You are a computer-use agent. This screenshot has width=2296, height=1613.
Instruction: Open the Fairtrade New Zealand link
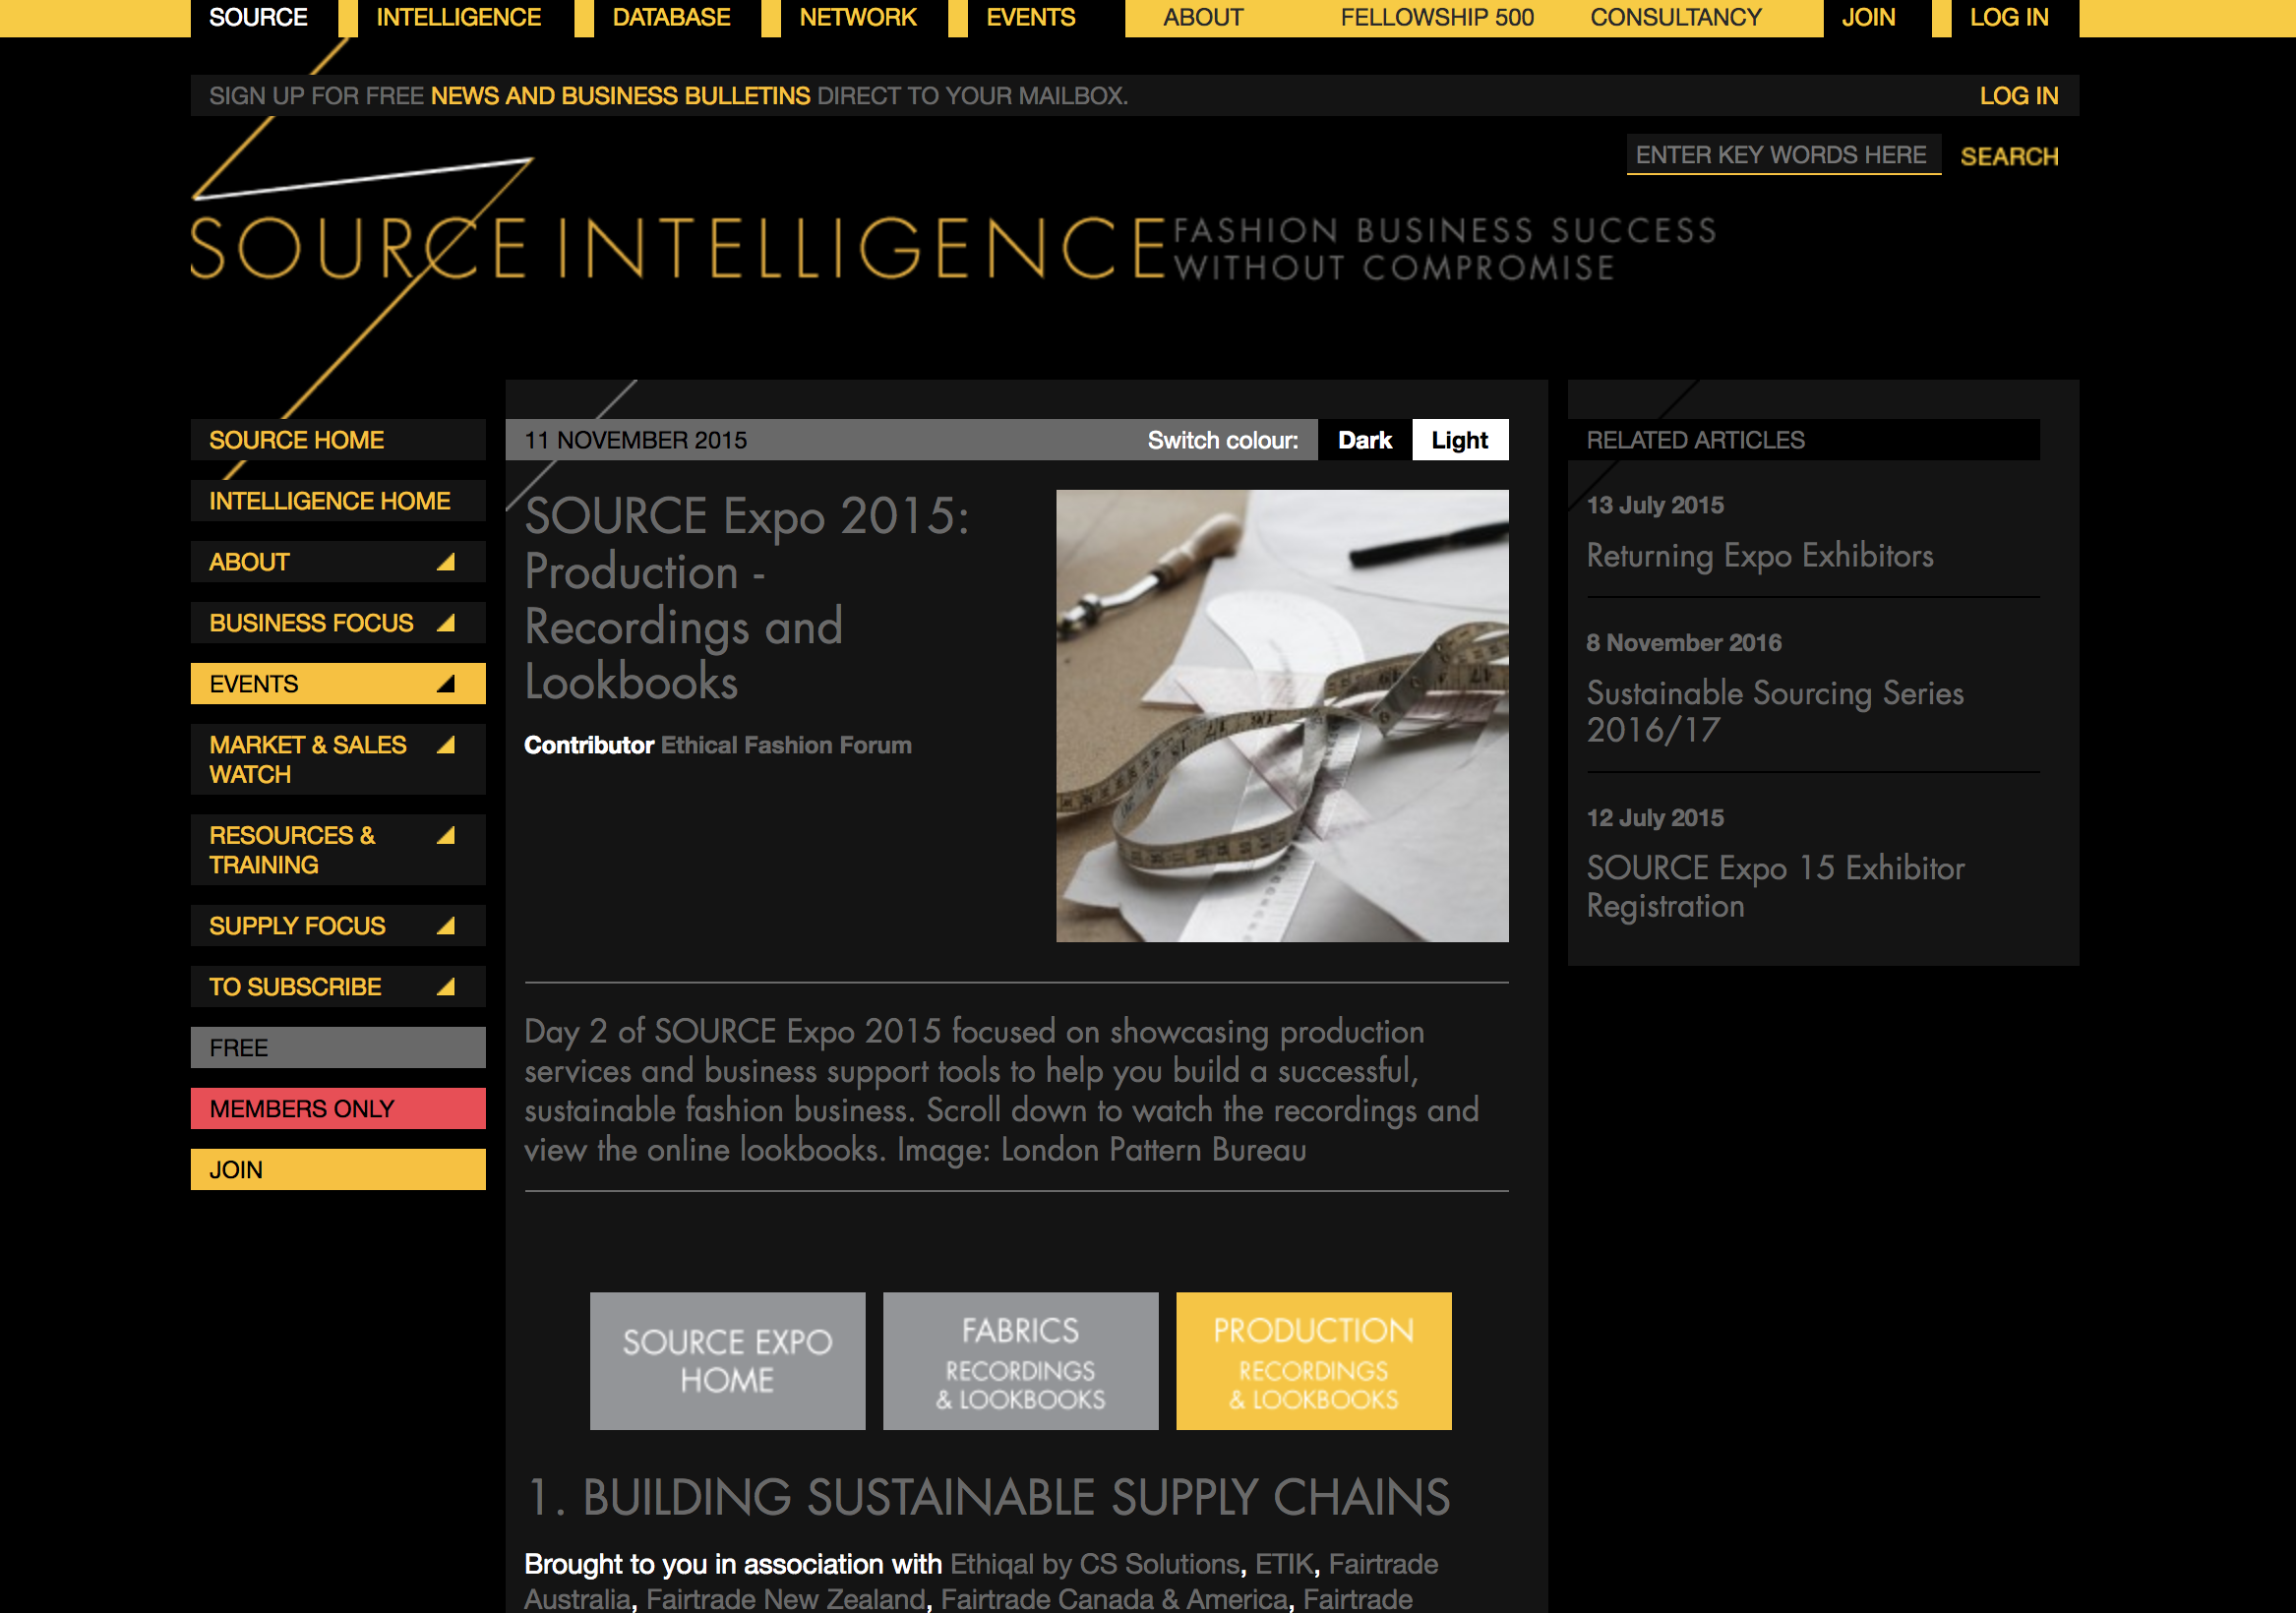pos(785,1599)
